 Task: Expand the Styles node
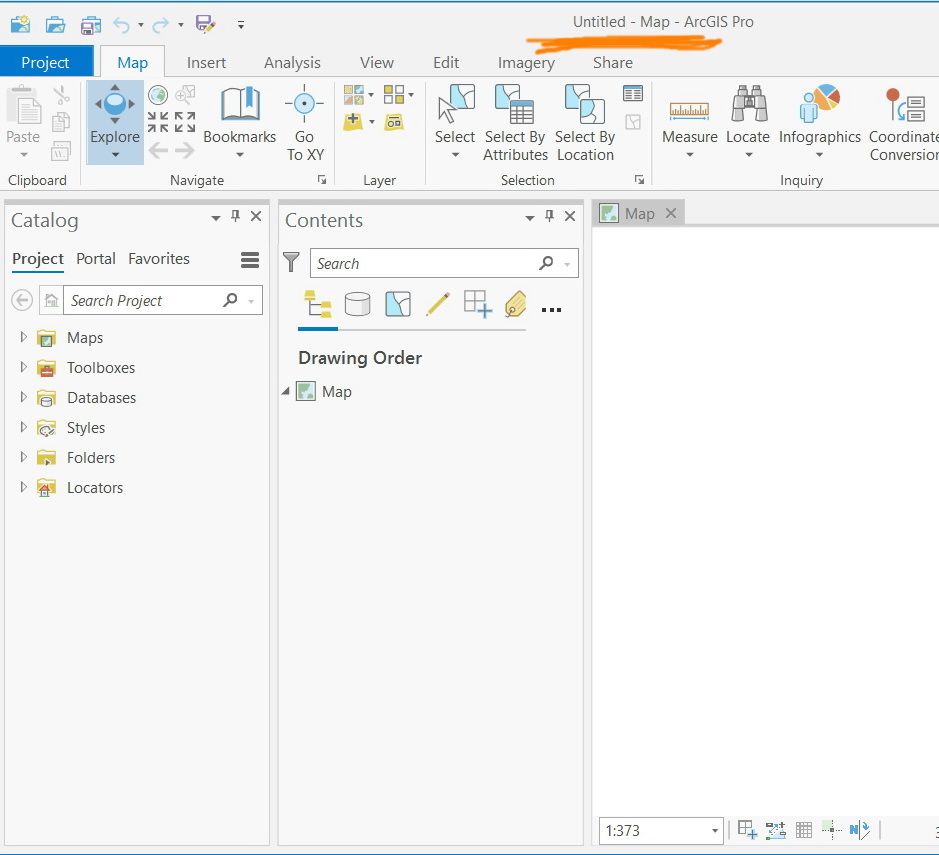click(x=23, y=427)
